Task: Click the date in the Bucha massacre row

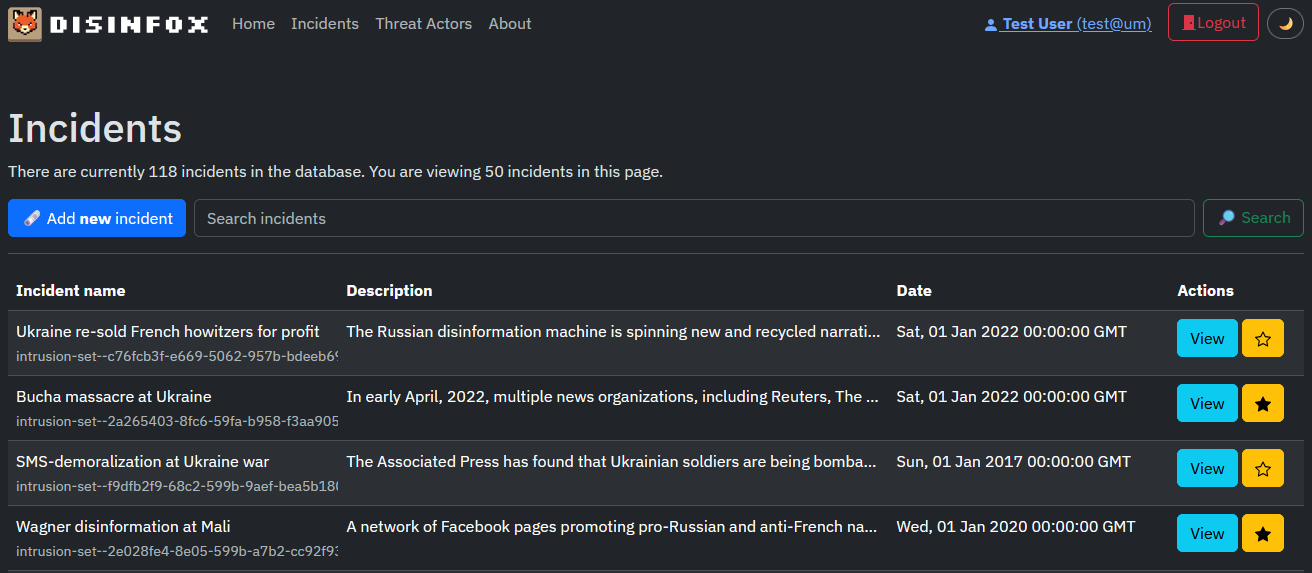Action: [1011, 396]
